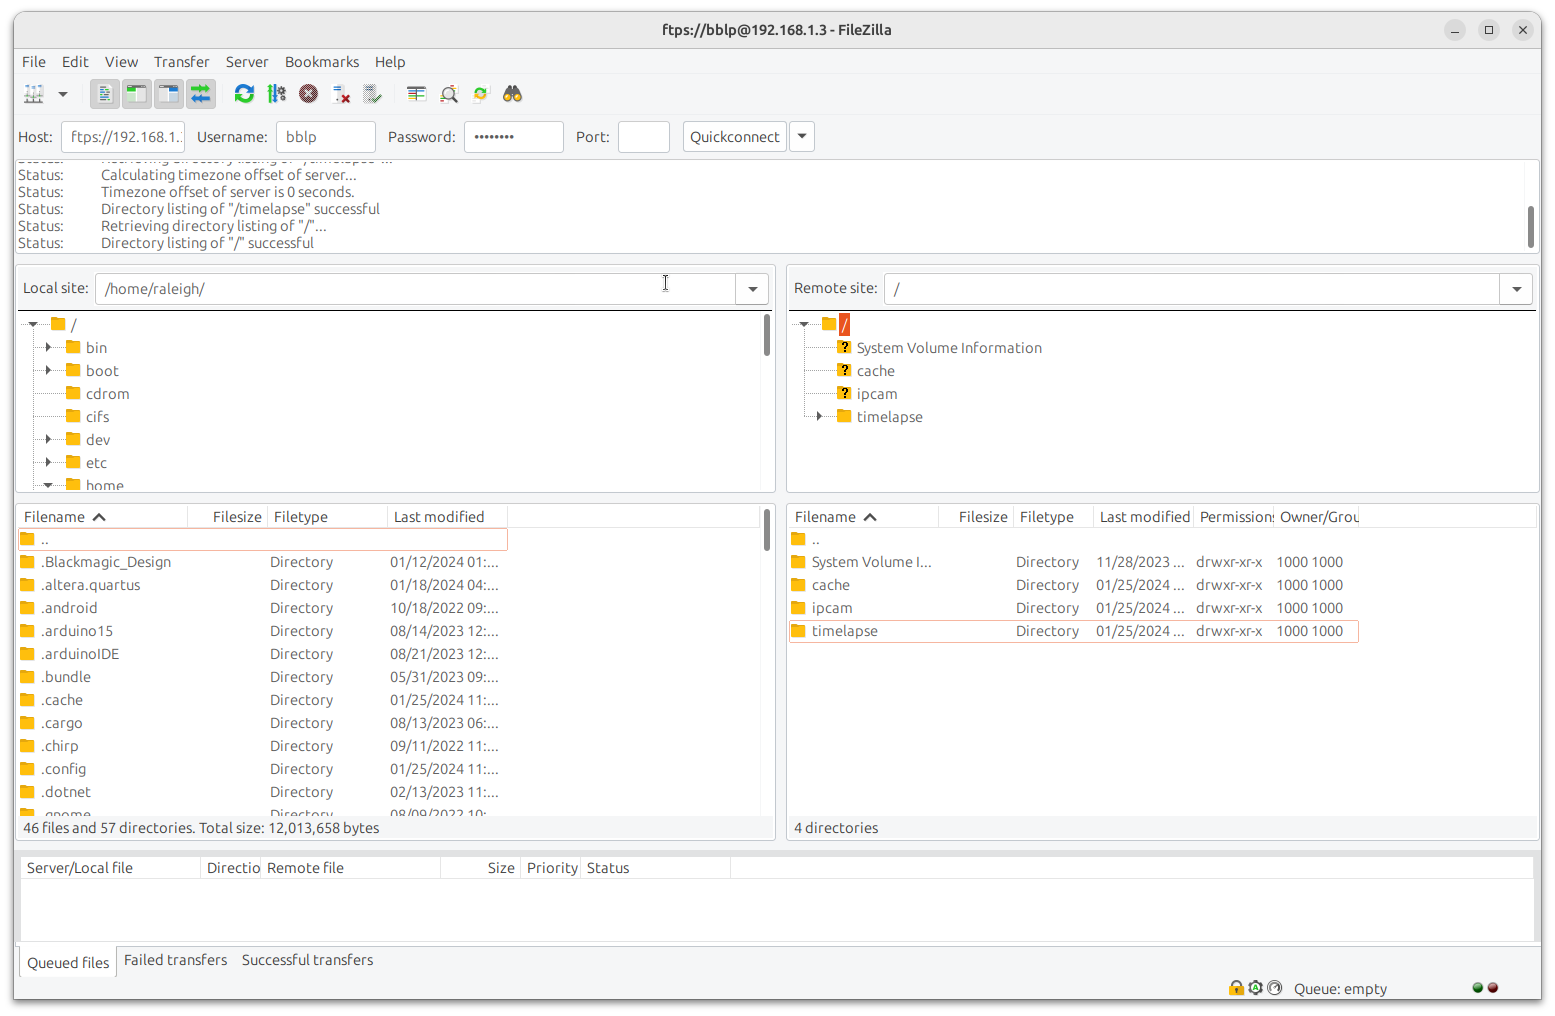Click the speed limits gauge icon

pyautogui.click(x=1274, y=988)
